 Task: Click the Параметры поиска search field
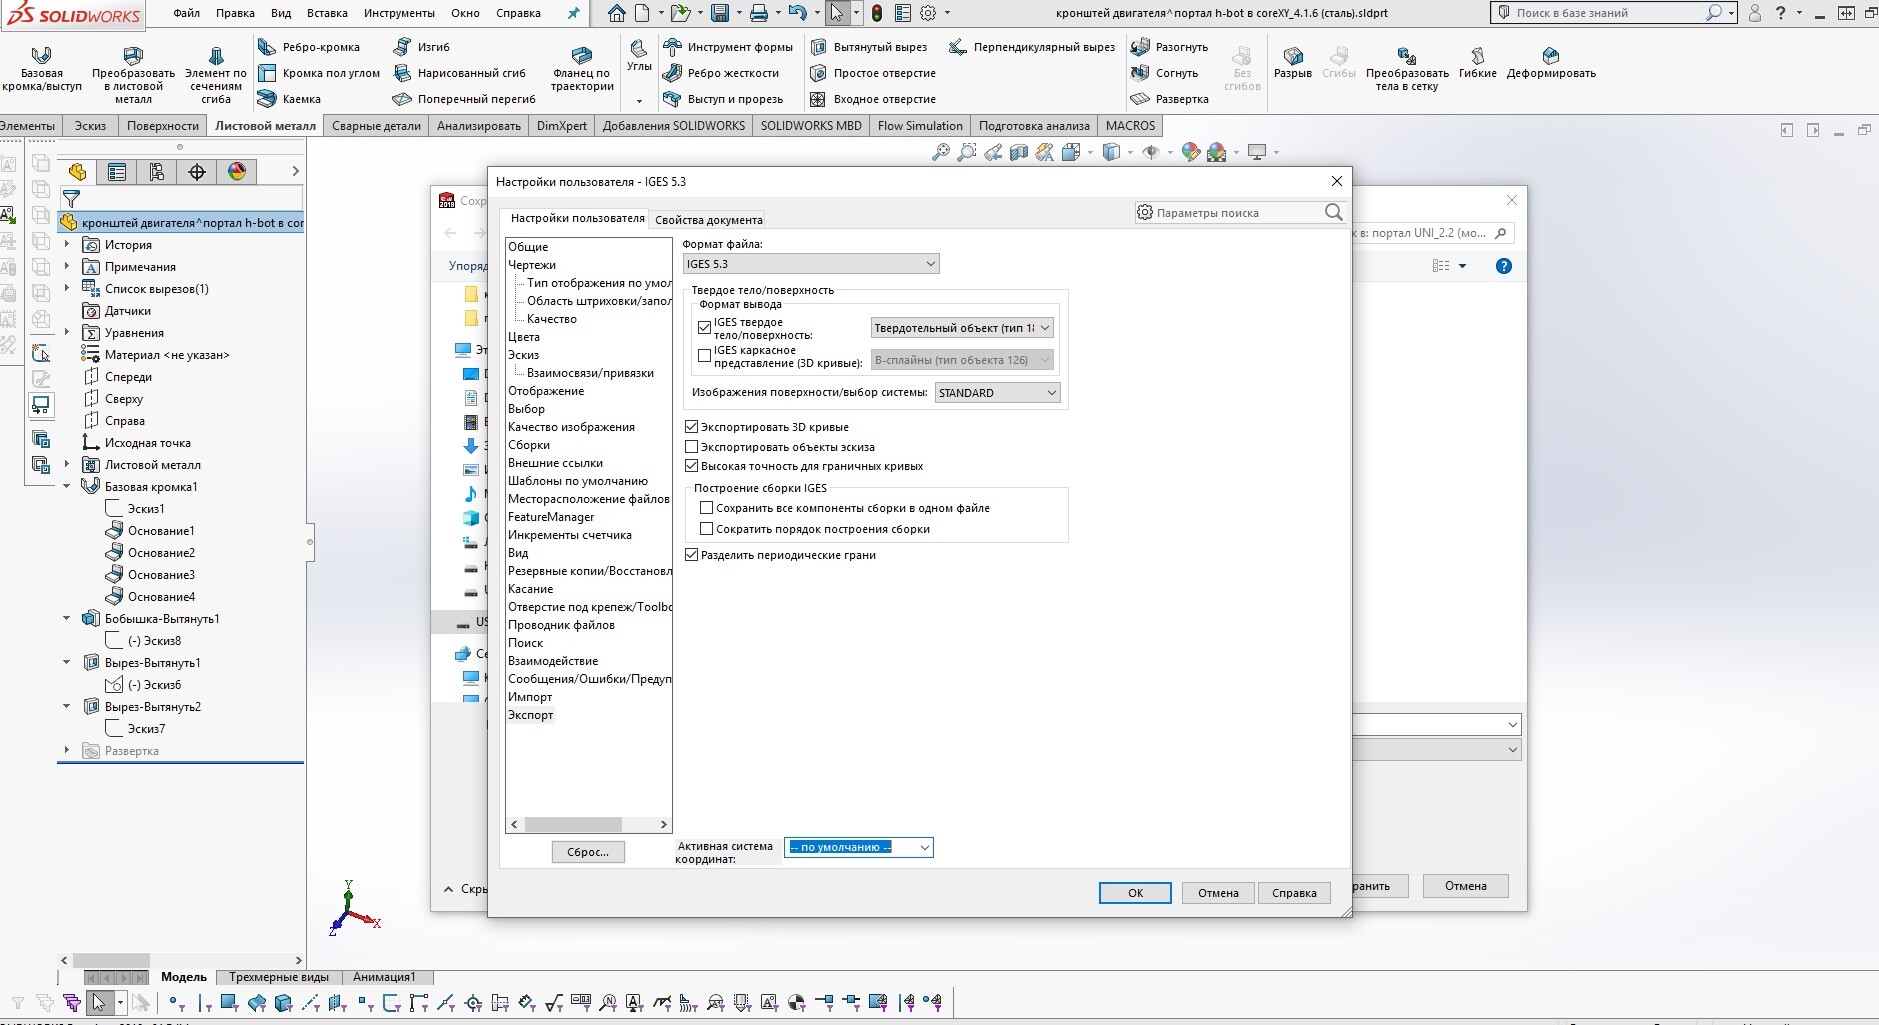coord(1238,212)
